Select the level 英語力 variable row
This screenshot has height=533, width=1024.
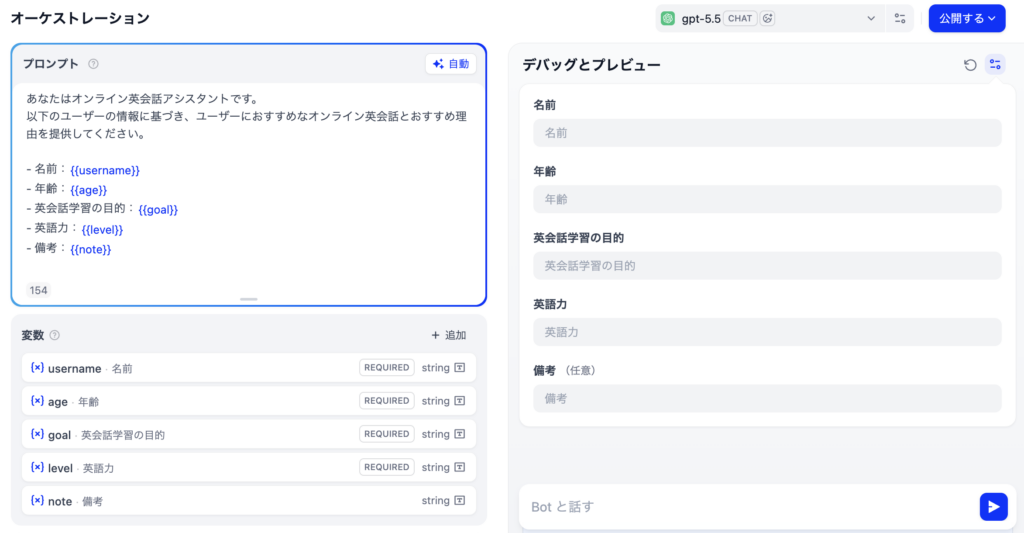coord(249,468)
